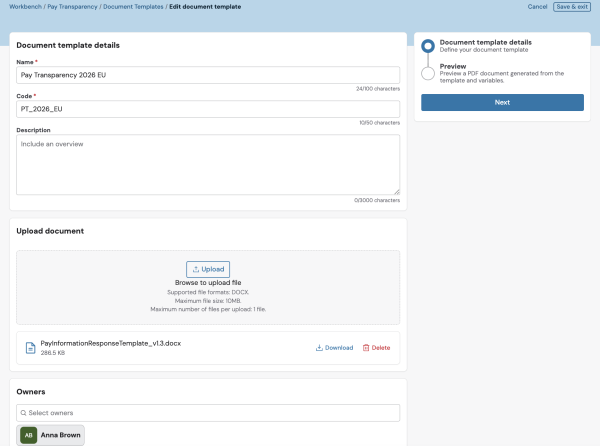This screenshot has width=600, height=446.
Task: Focus the Name input field
Action: [x=208, y=75]
